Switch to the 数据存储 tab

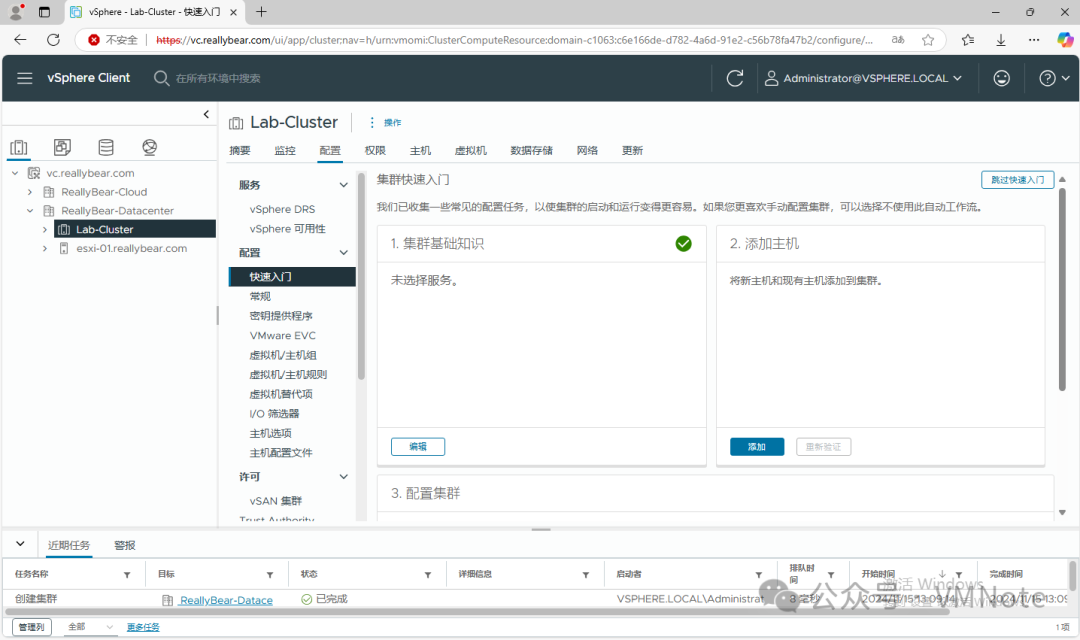pos(531,151)
